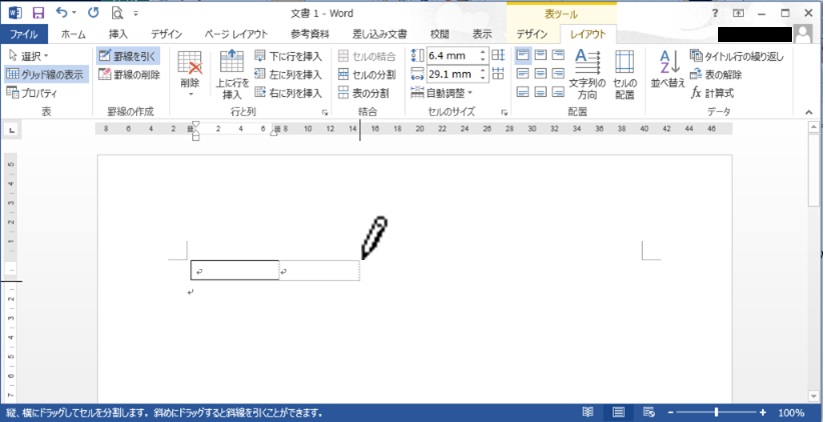Click タイトル行の繰り返し repeat header rows
The height and width of the screenshot is (422, 825).
(x=737, y=56)
